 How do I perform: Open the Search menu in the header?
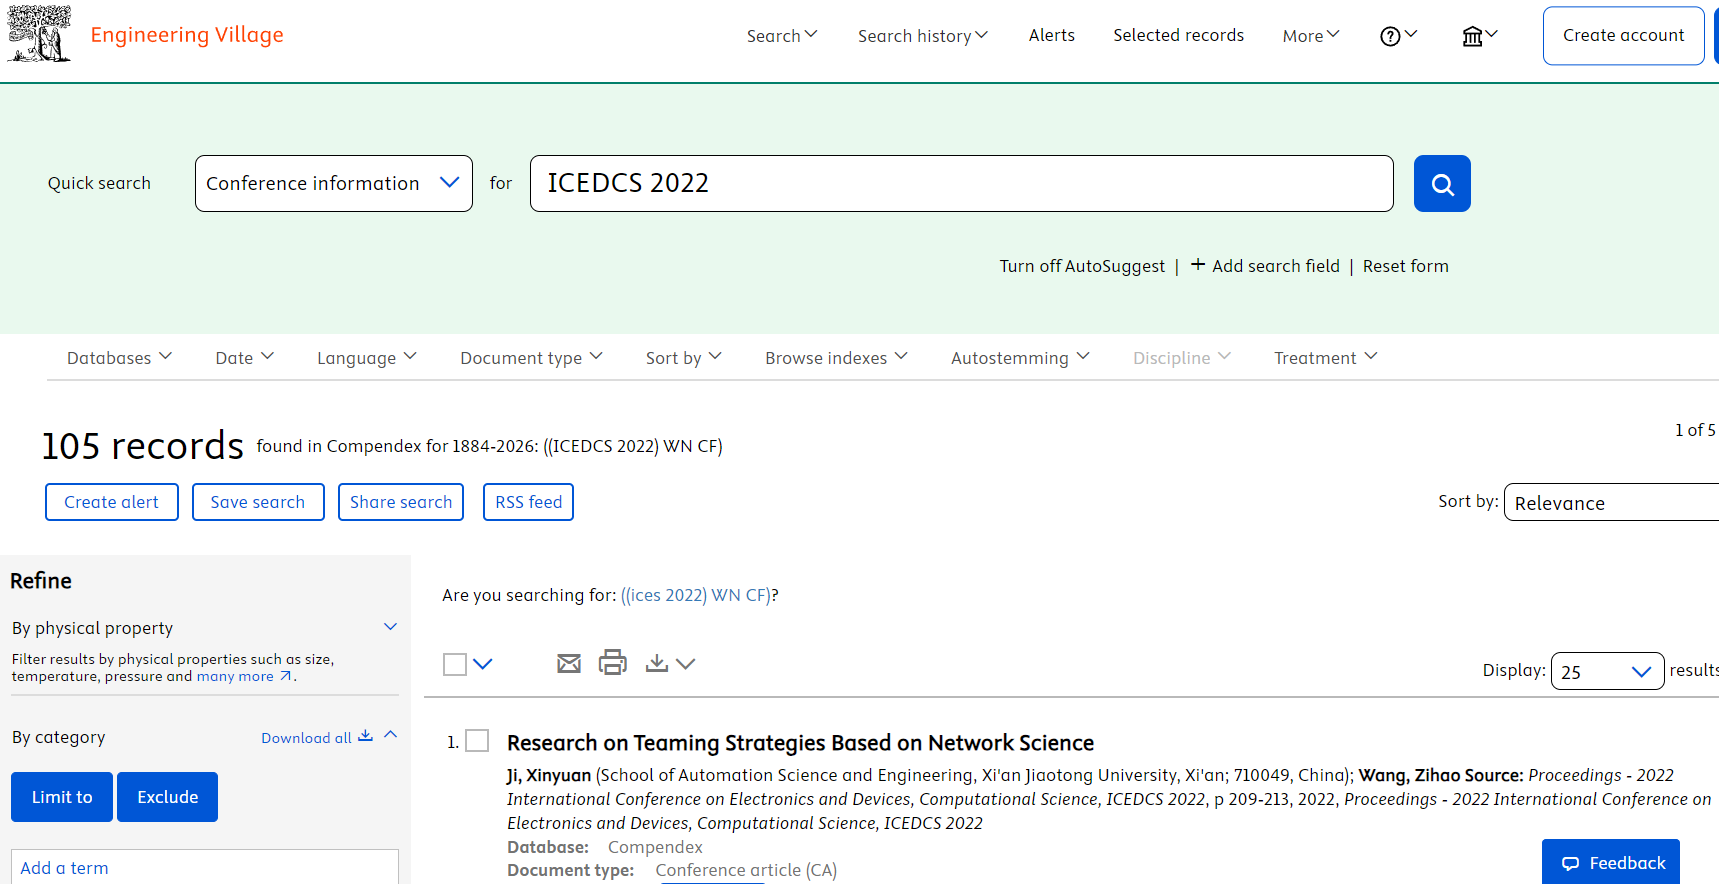[x=782, y=36]
